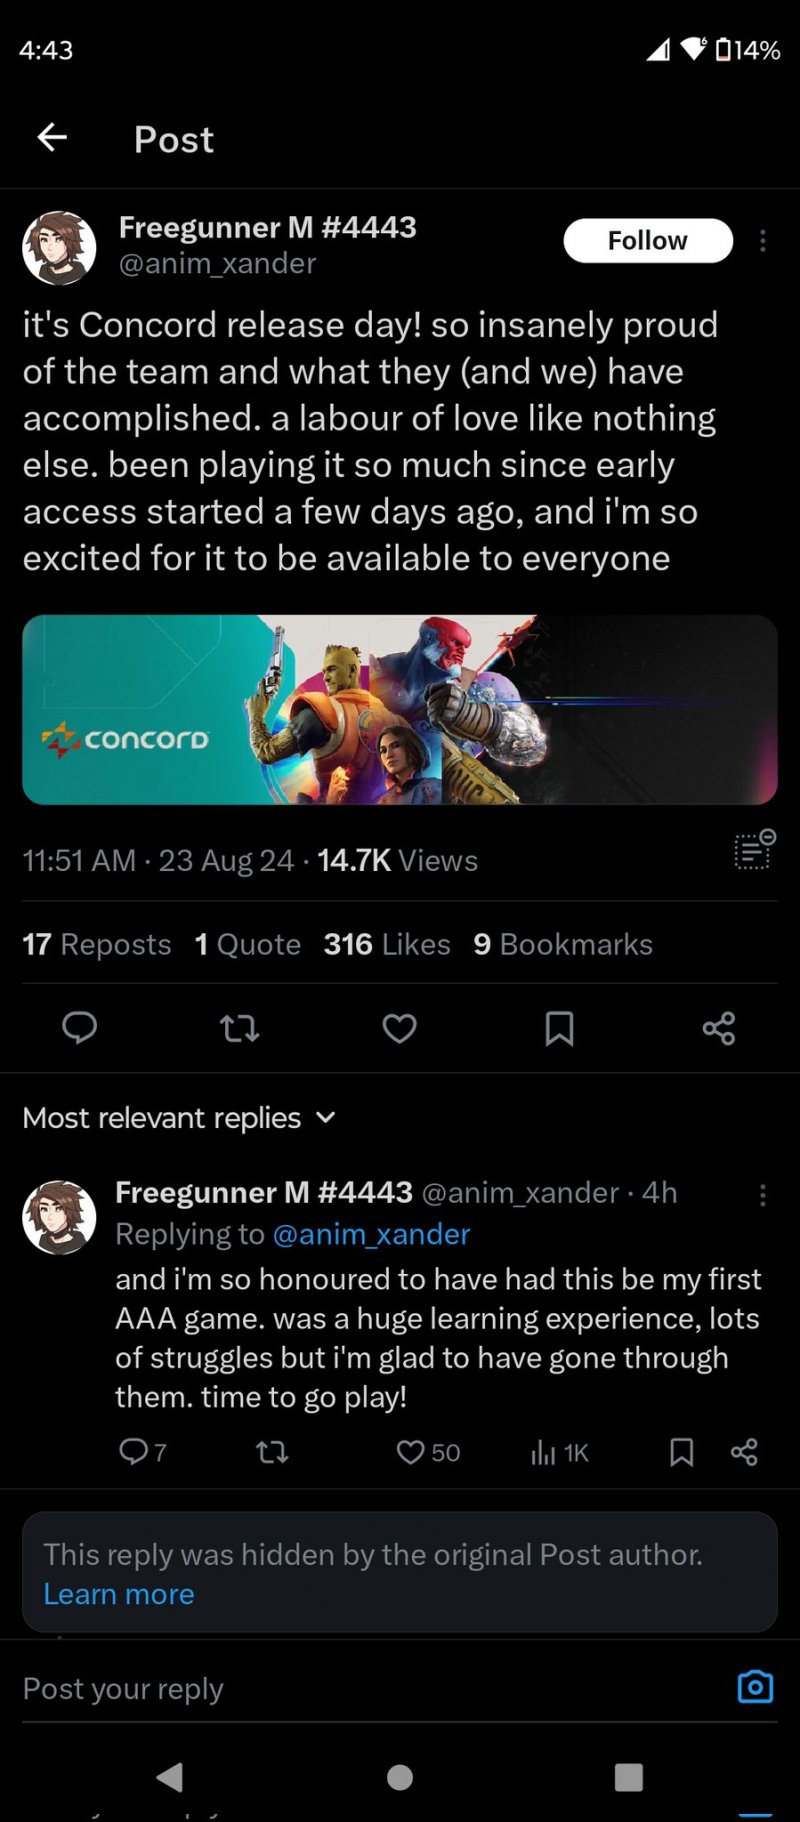The height and width of the screenshot is (1822, 800).
Task: View analytics for the 1K-view reply
Action: click(559, 1452)
